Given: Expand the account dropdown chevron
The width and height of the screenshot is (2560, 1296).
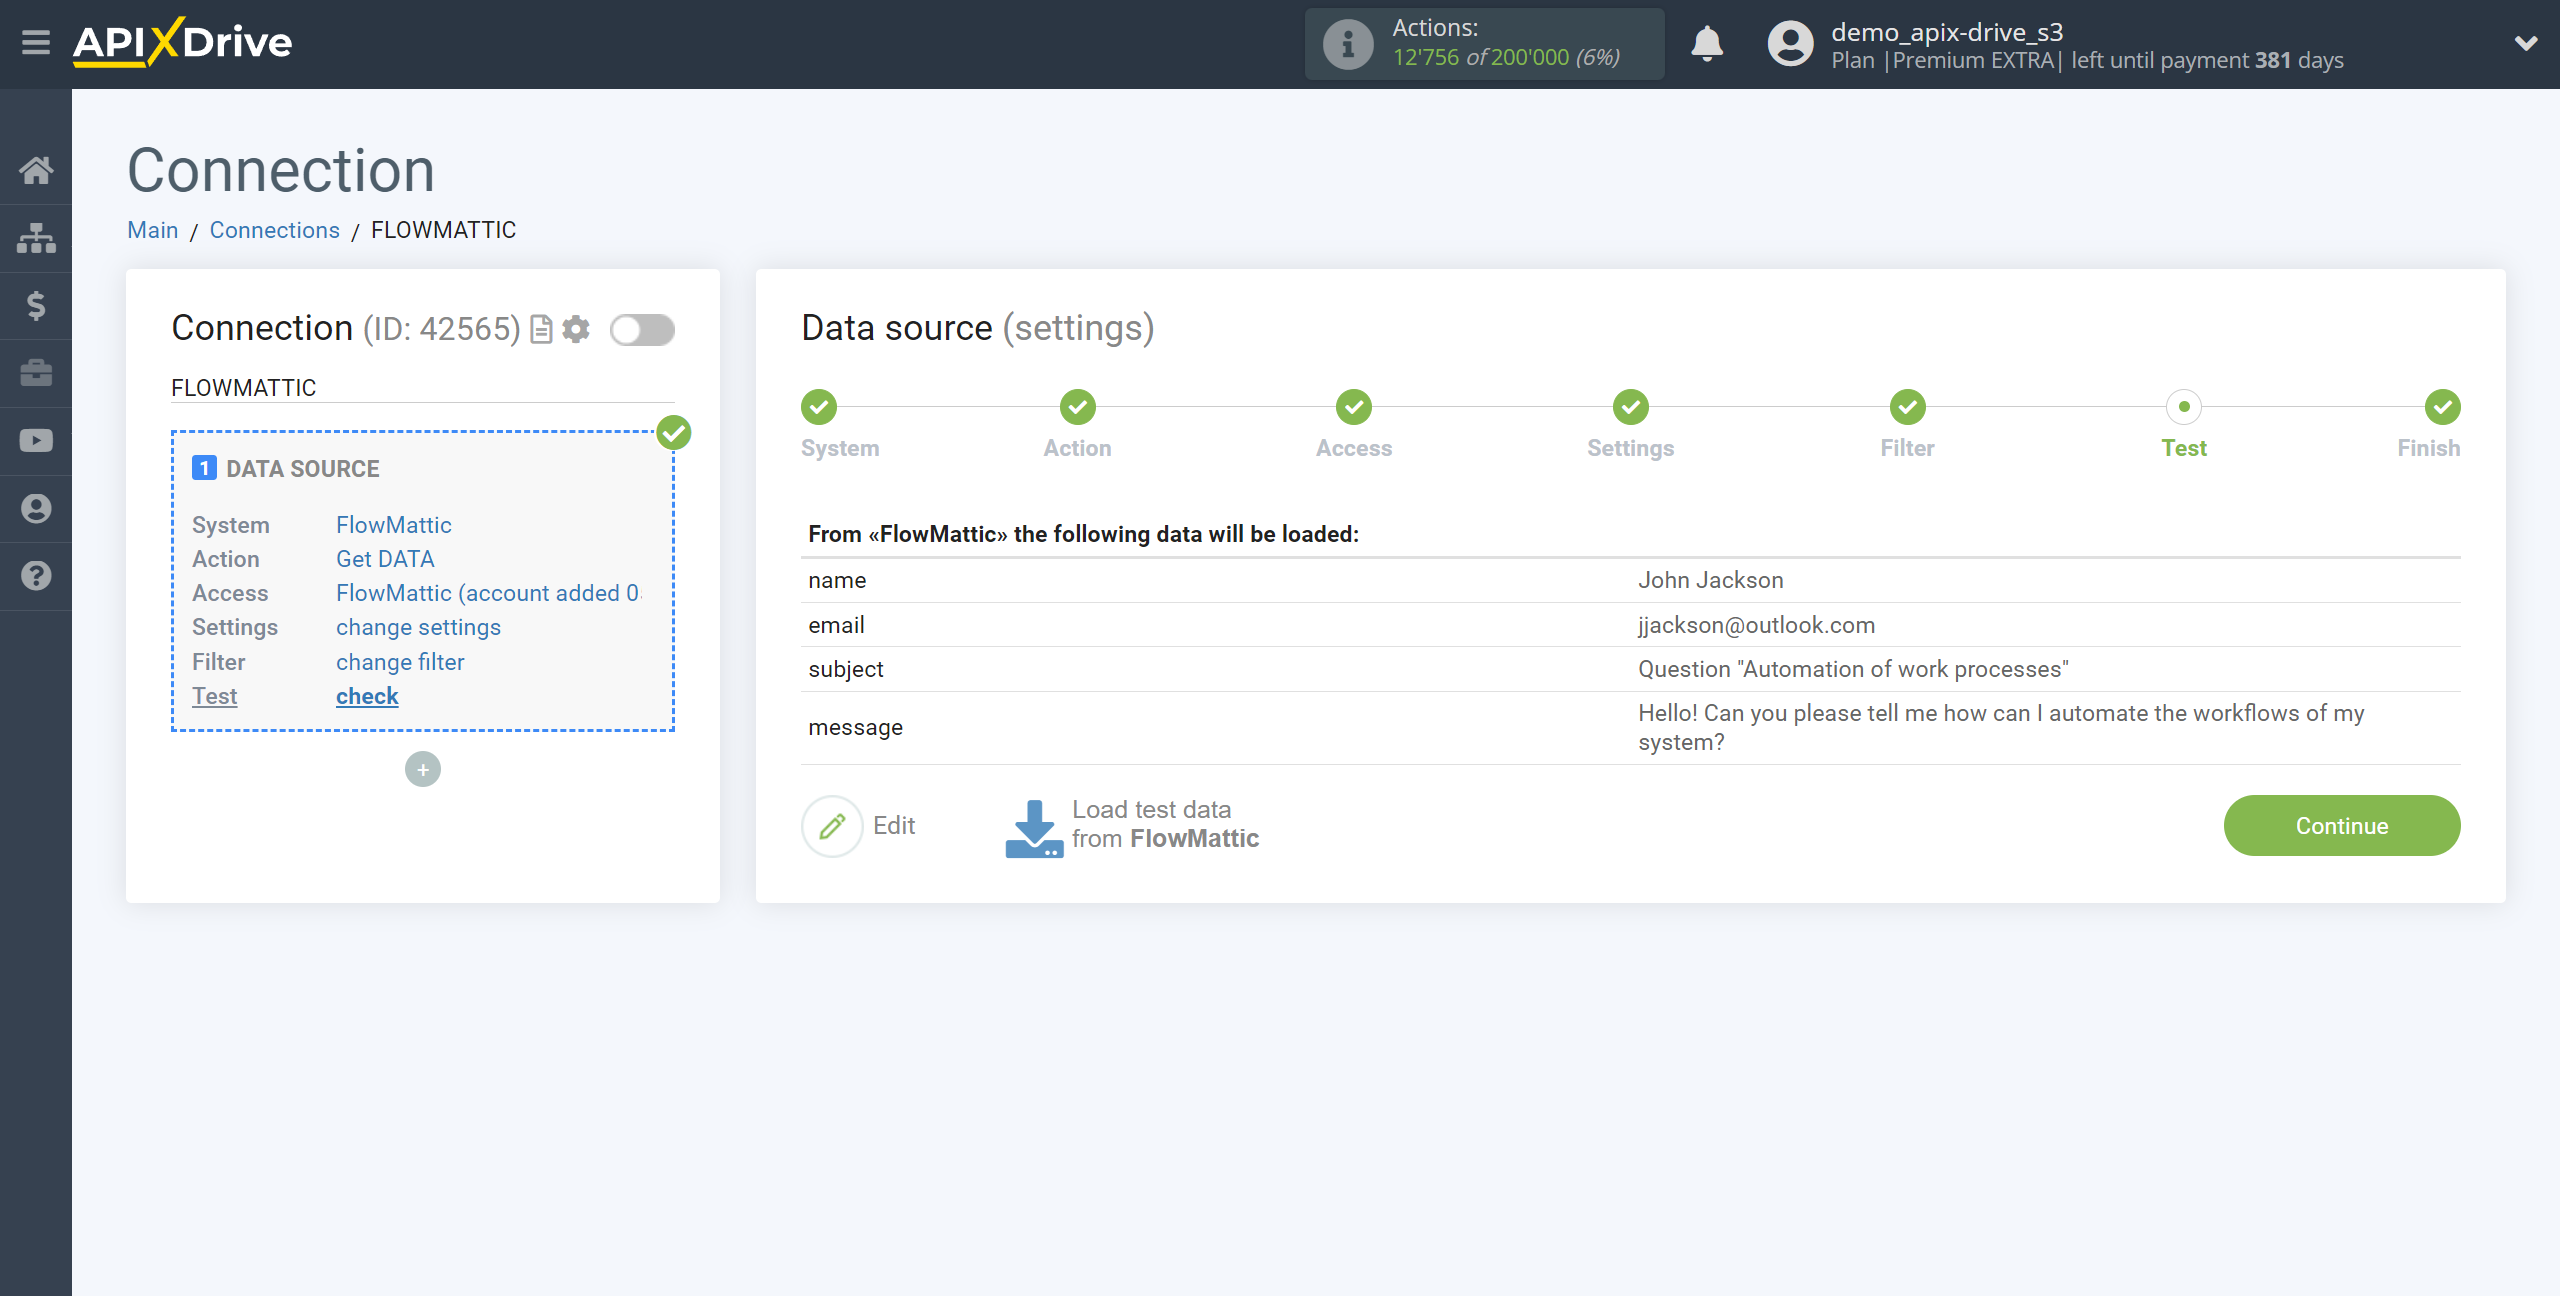Looking at the screenshot, I should (2526, 43).
